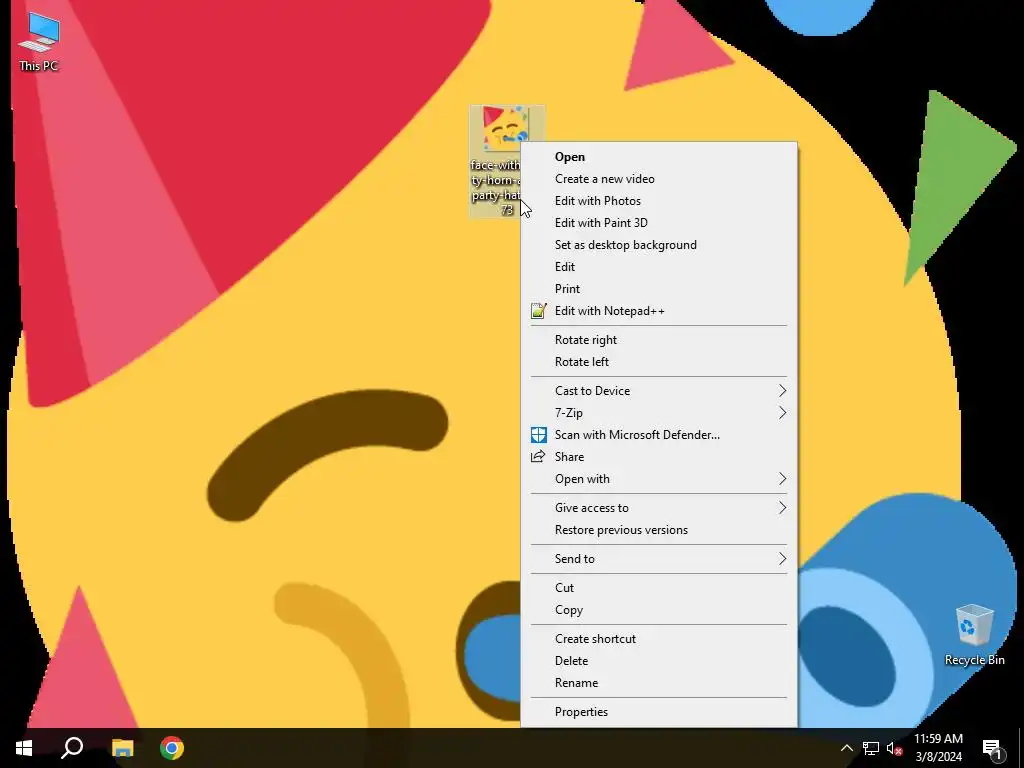Open the 7-Zip submenu
Screen dimensions: 1024x768
(659, 413)
